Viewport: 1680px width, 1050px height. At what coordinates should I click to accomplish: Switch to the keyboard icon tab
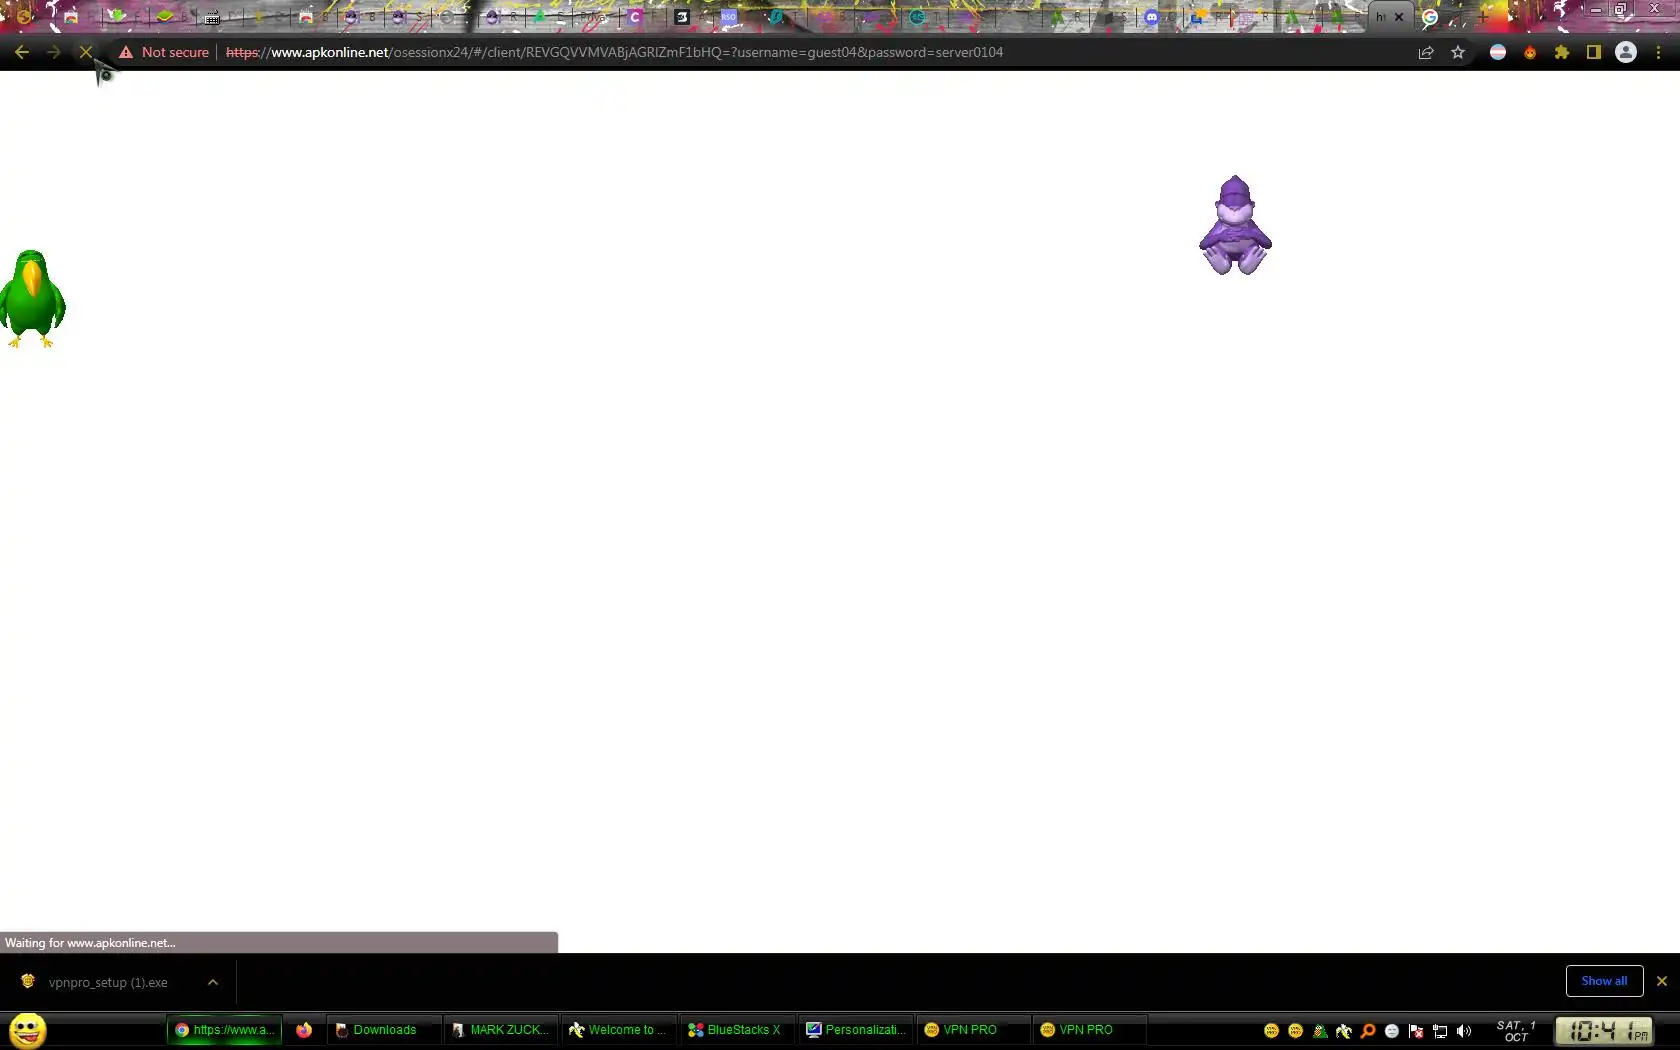212,17
